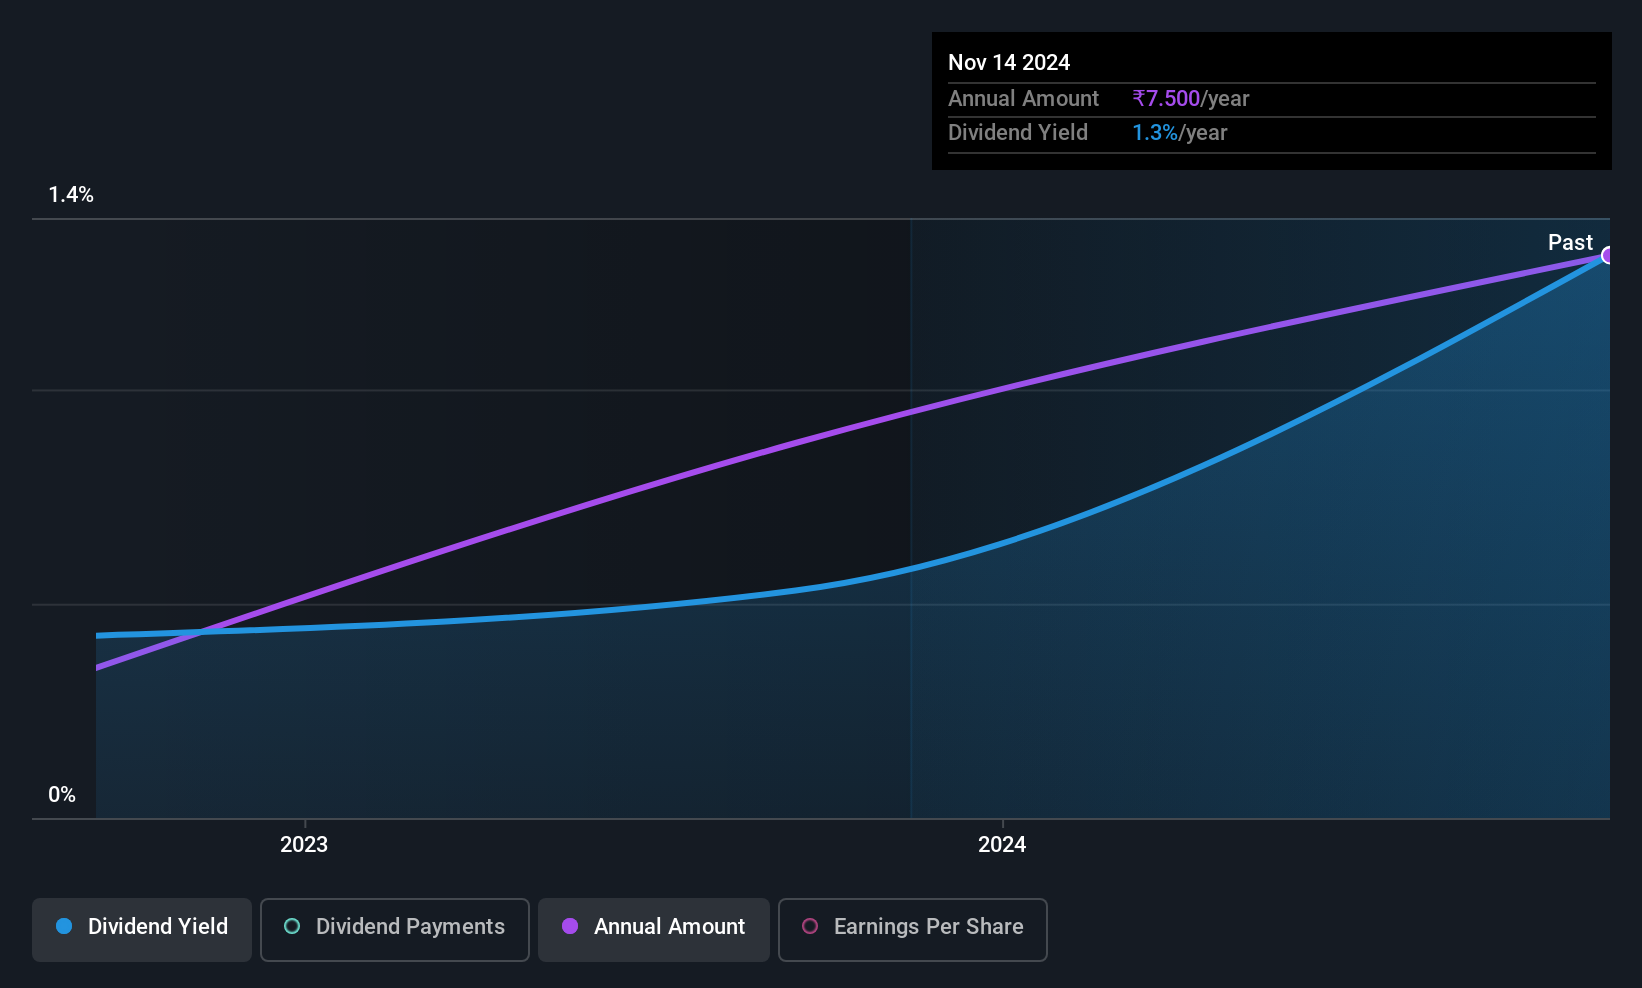Click the 0% y-axis label
Viewport: 1642px width, 988px height.
click(x=62, y=795)
